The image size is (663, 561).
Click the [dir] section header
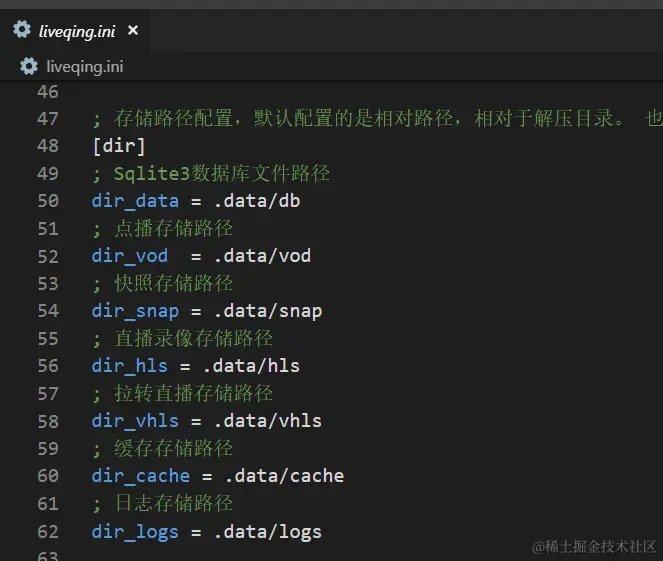pos(119,146)
